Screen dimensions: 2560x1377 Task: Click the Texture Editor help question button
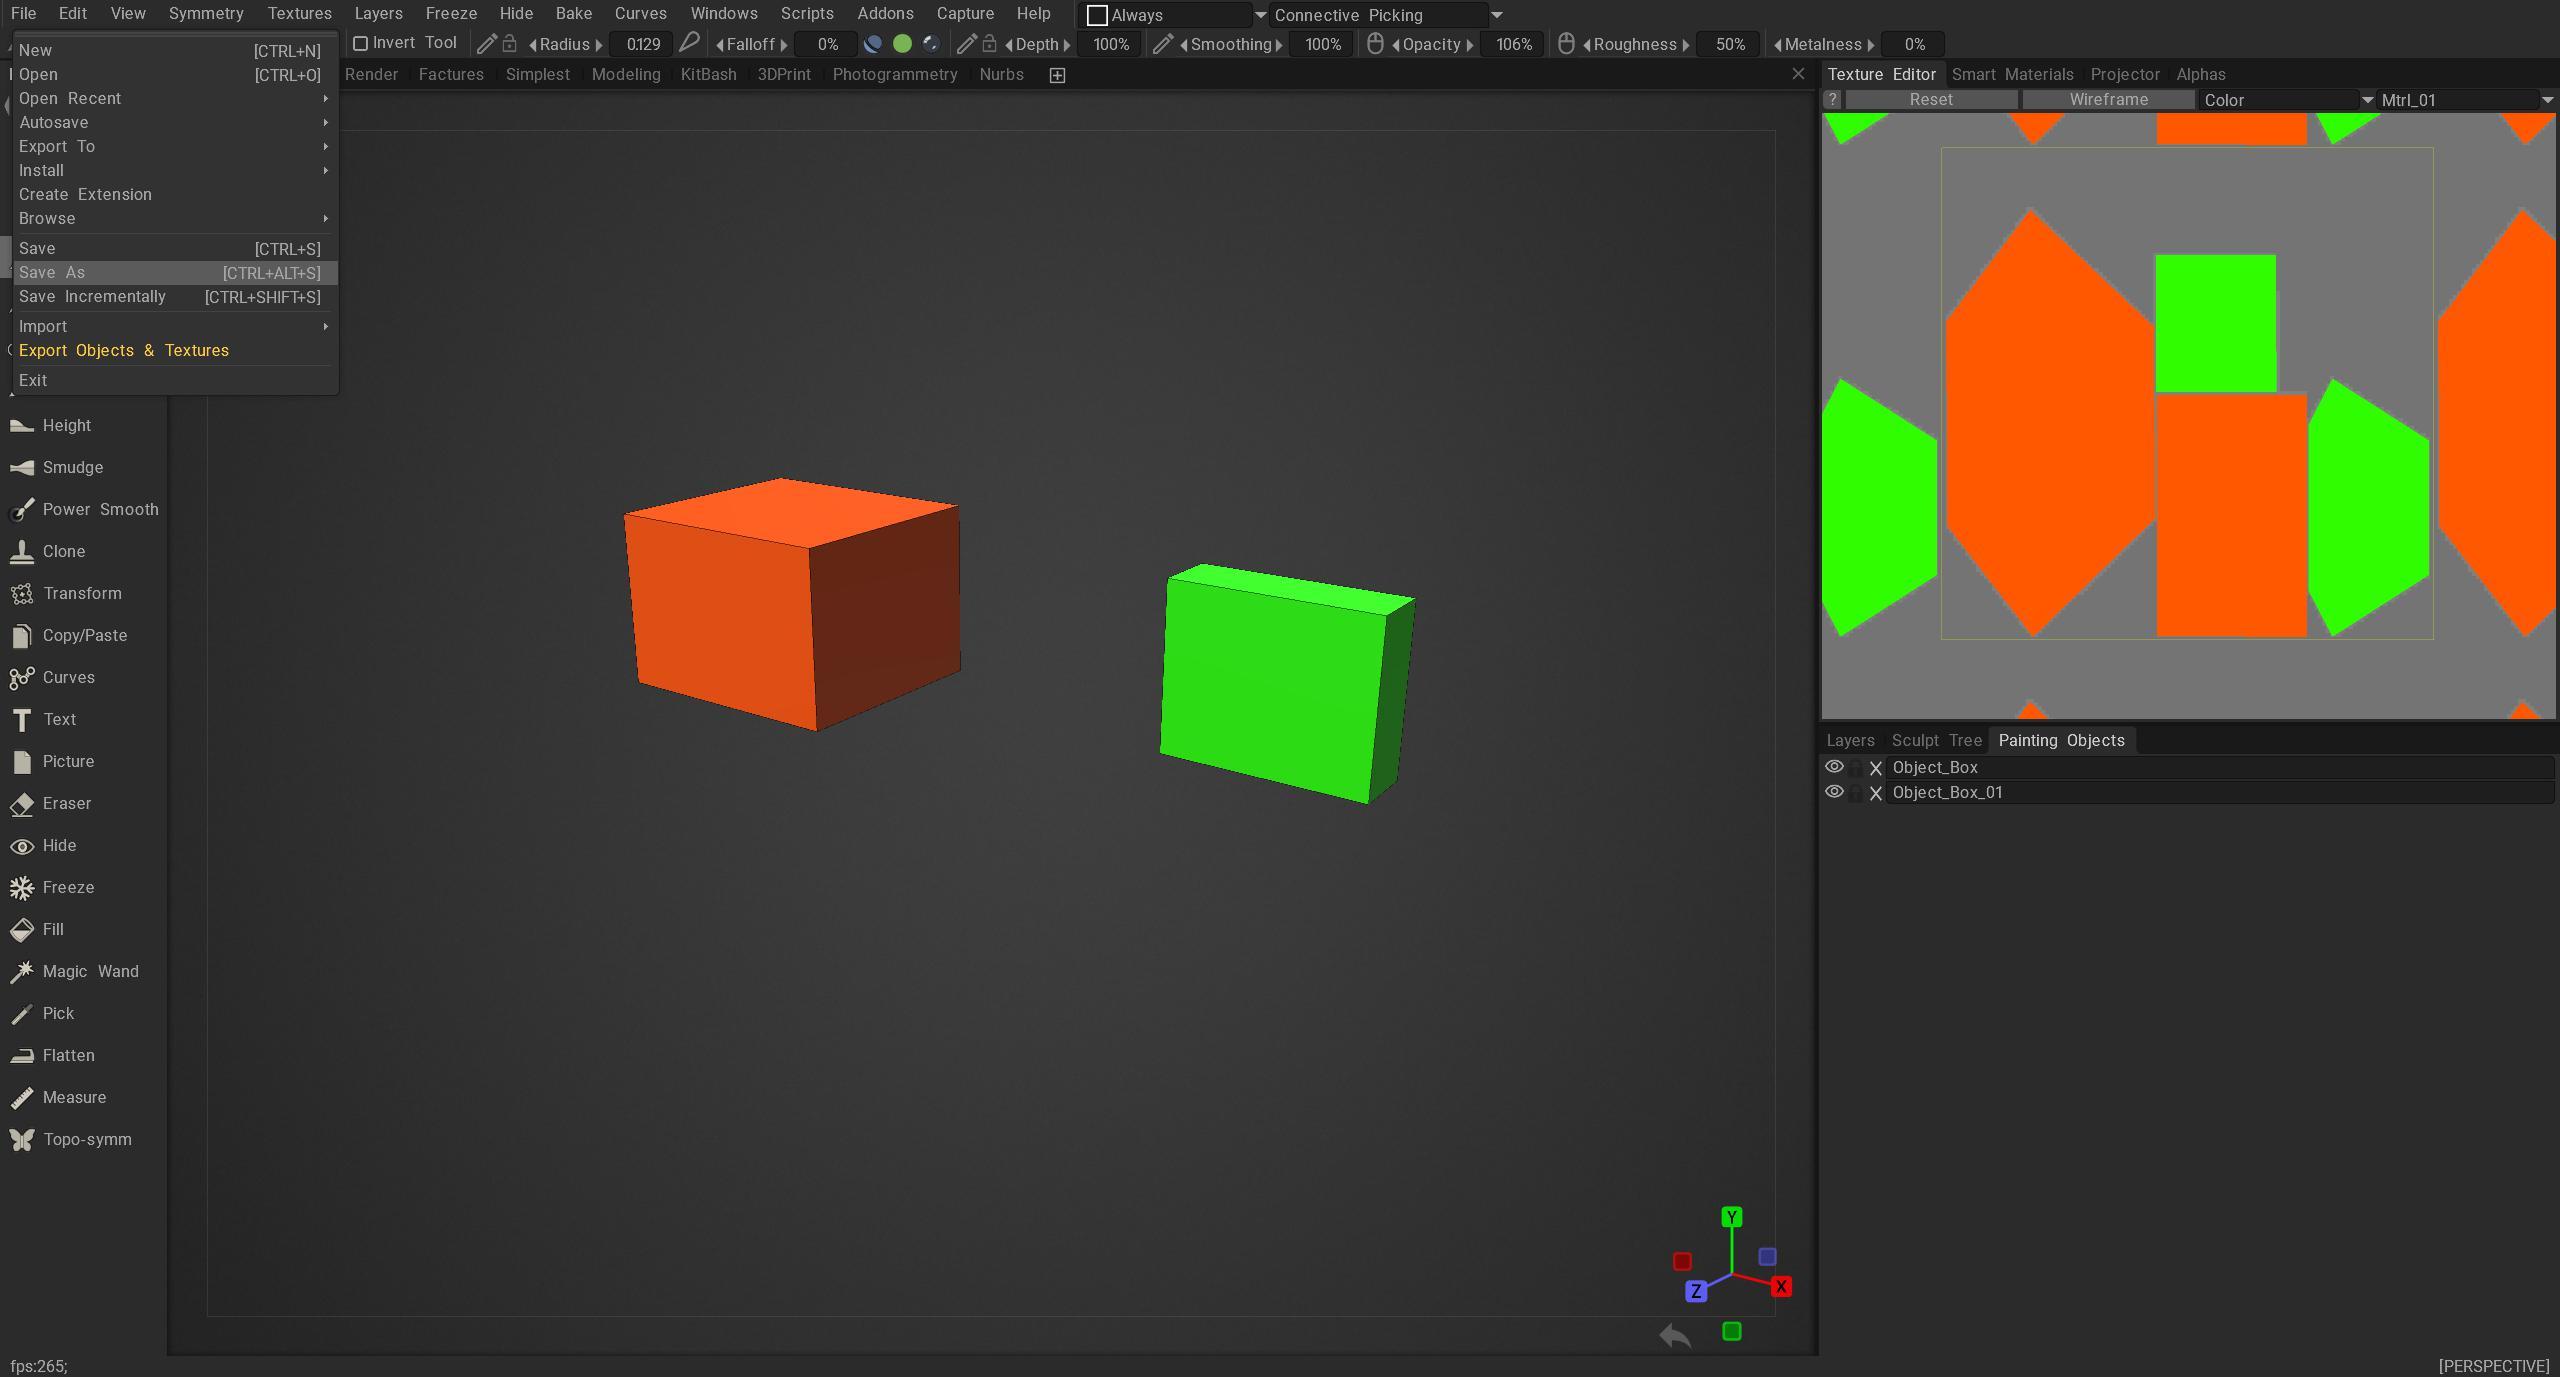[1832, 100]
